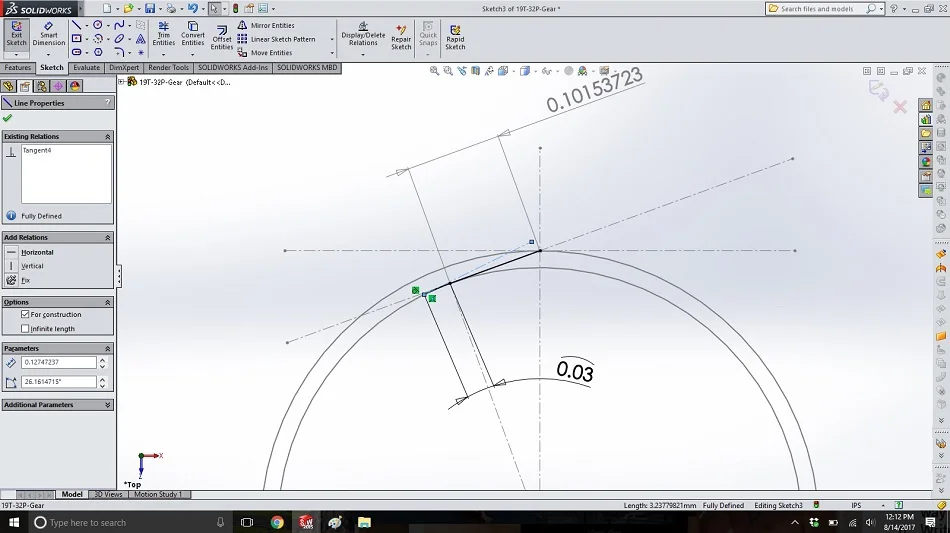Viewport: 950px width, 533px height.
Task: Select the Line sketch tool
Action: [76, 25]
